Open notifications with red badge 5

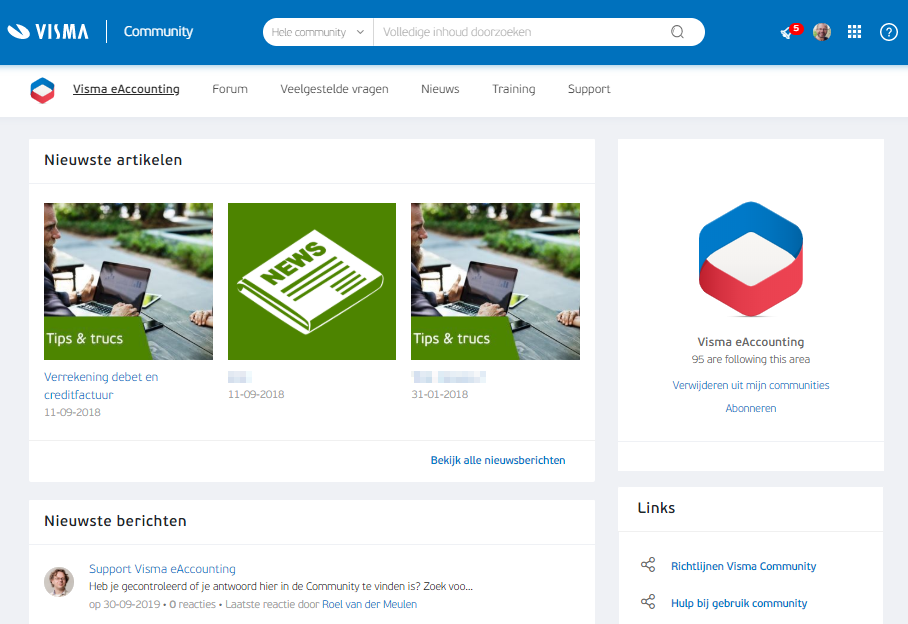pos(790,31)
